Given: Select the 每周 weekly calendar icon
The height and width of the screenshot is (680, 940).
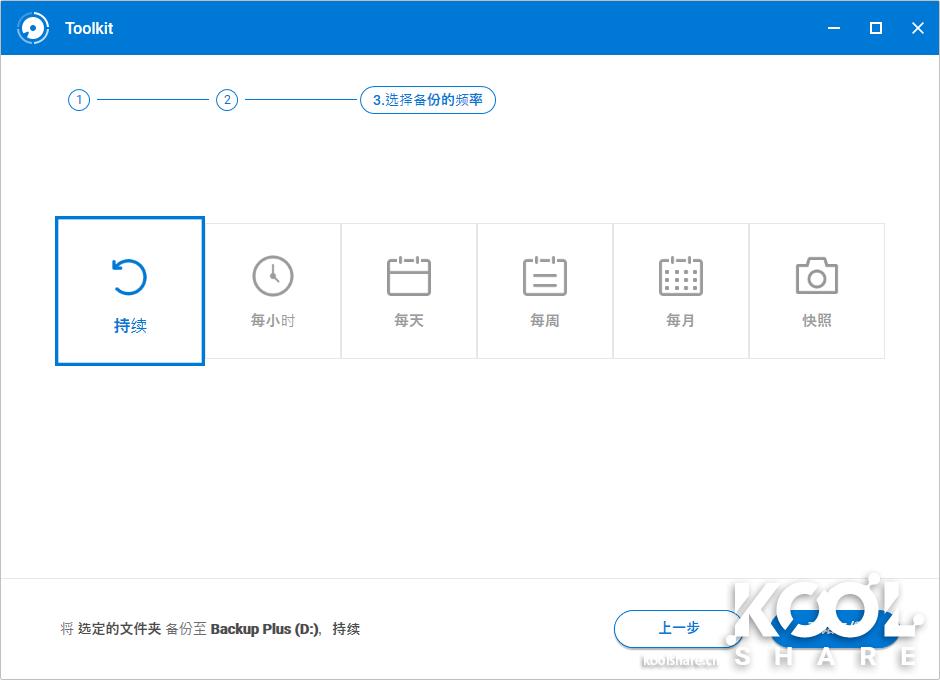Looking at the screenshot, I should tap(545, 276).
